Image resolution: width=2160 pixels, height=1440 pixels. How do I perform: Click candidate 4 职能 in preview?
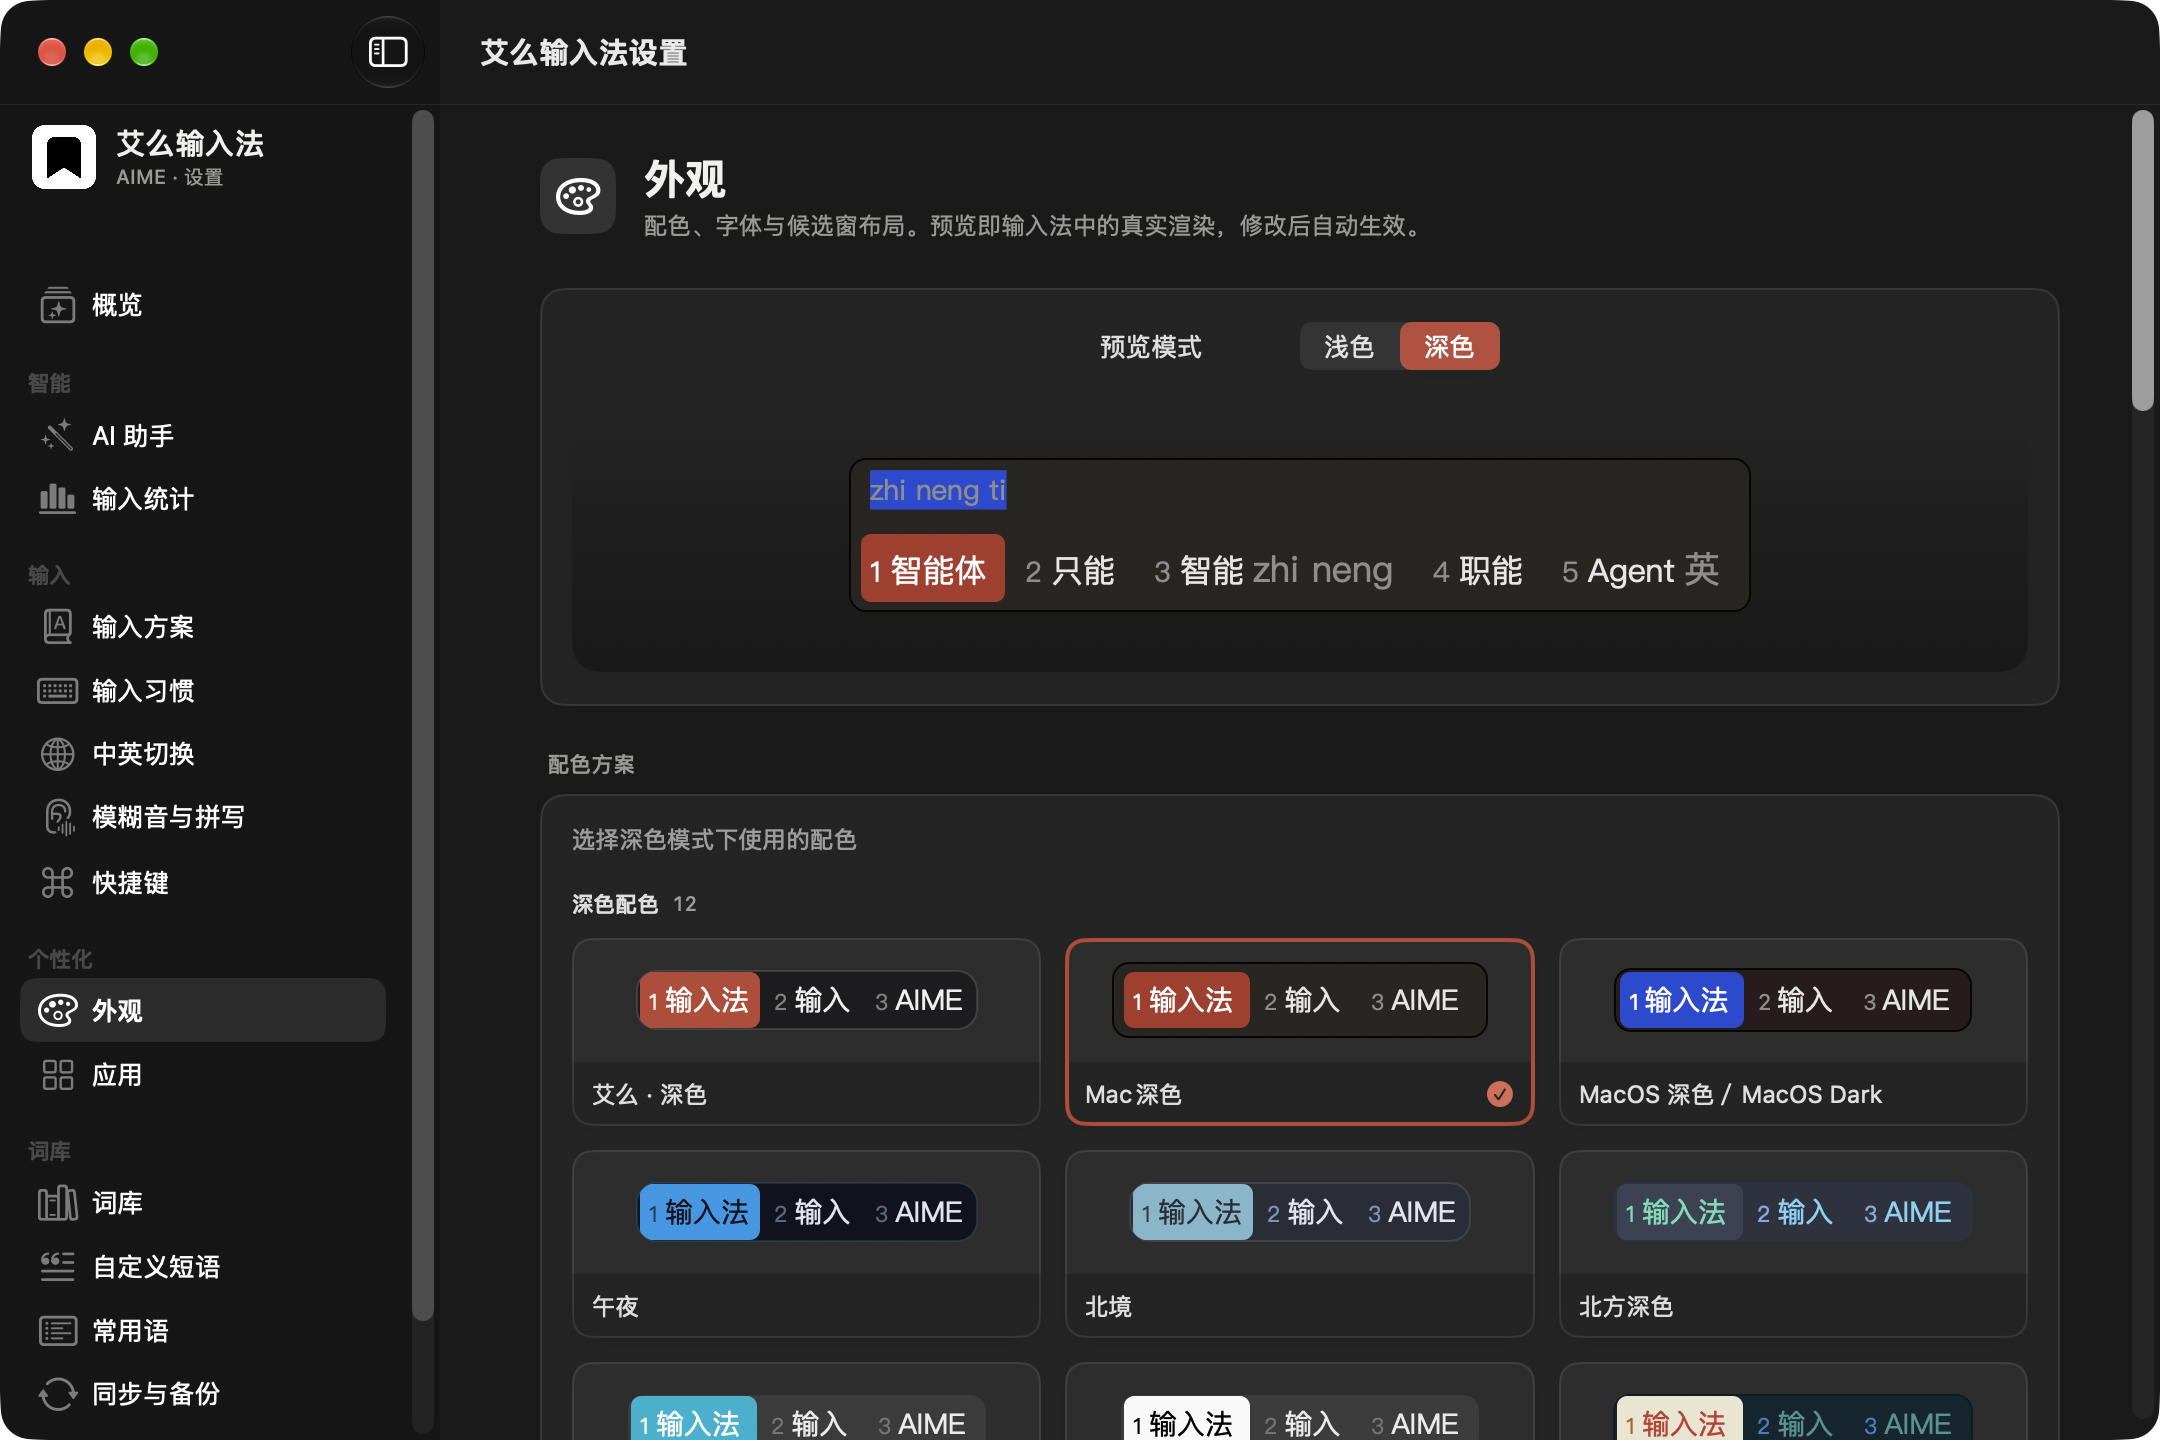[1478, 570]
